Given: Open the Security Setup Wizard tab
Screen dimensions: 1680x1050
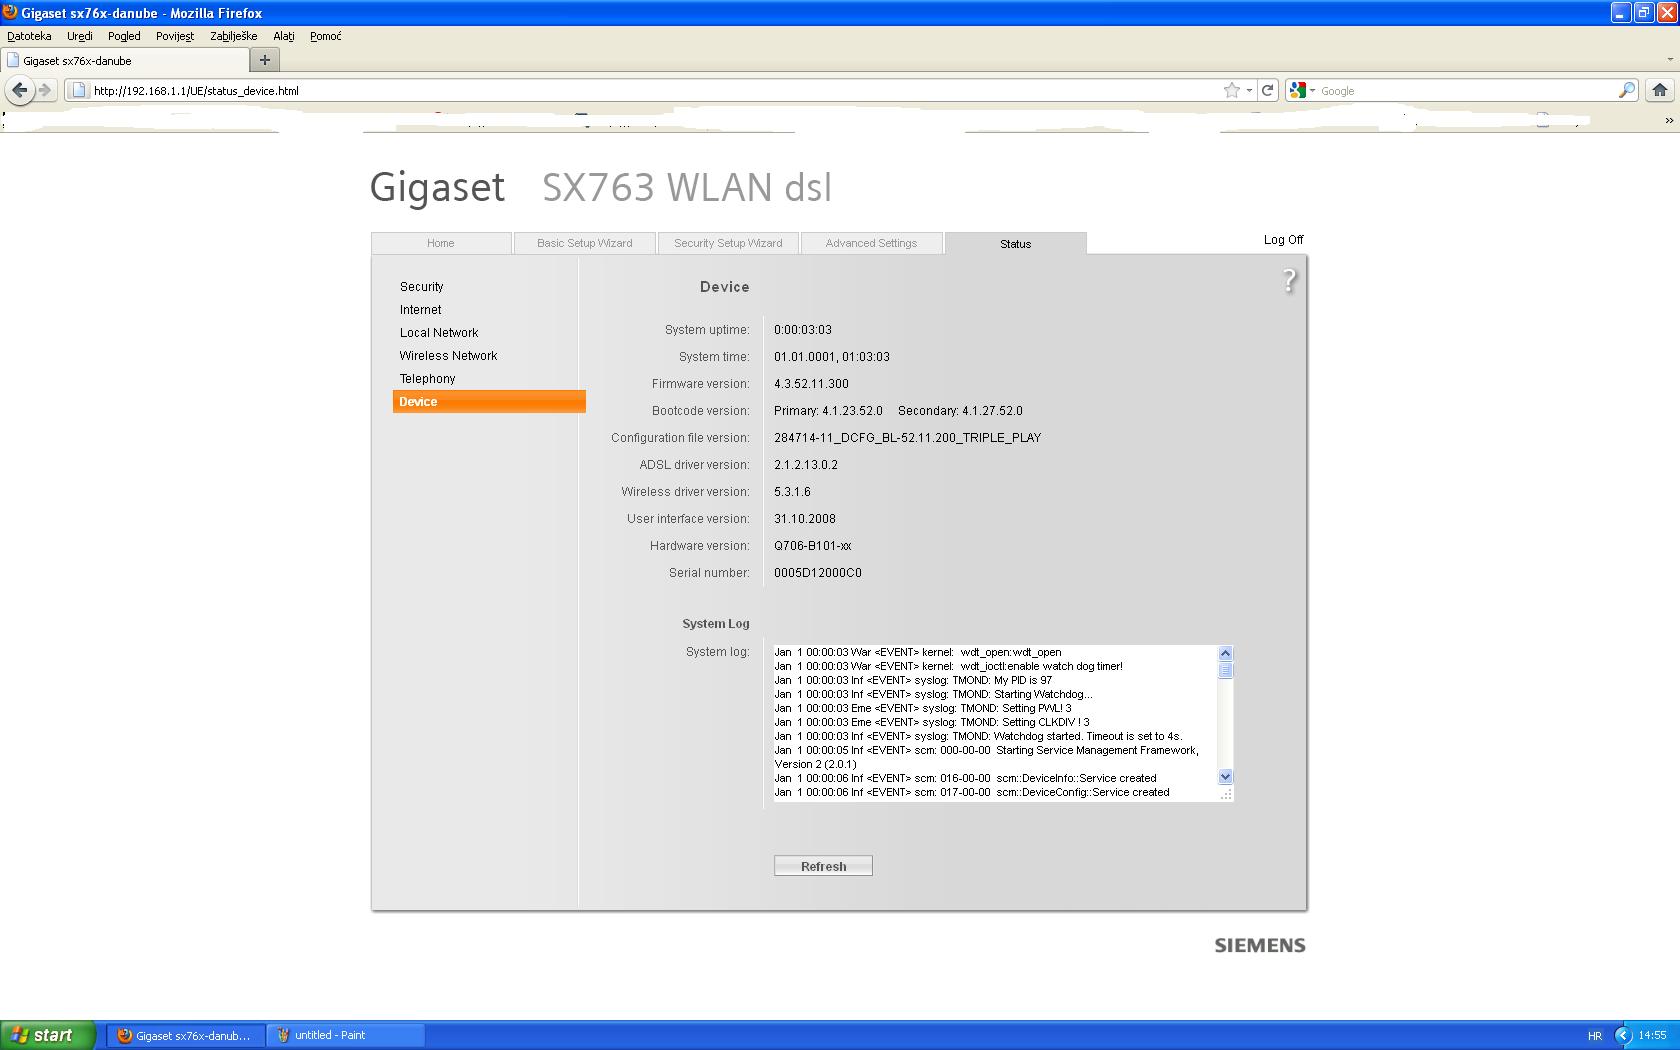Looking at the screenshot, I should [x=728, y=243].
